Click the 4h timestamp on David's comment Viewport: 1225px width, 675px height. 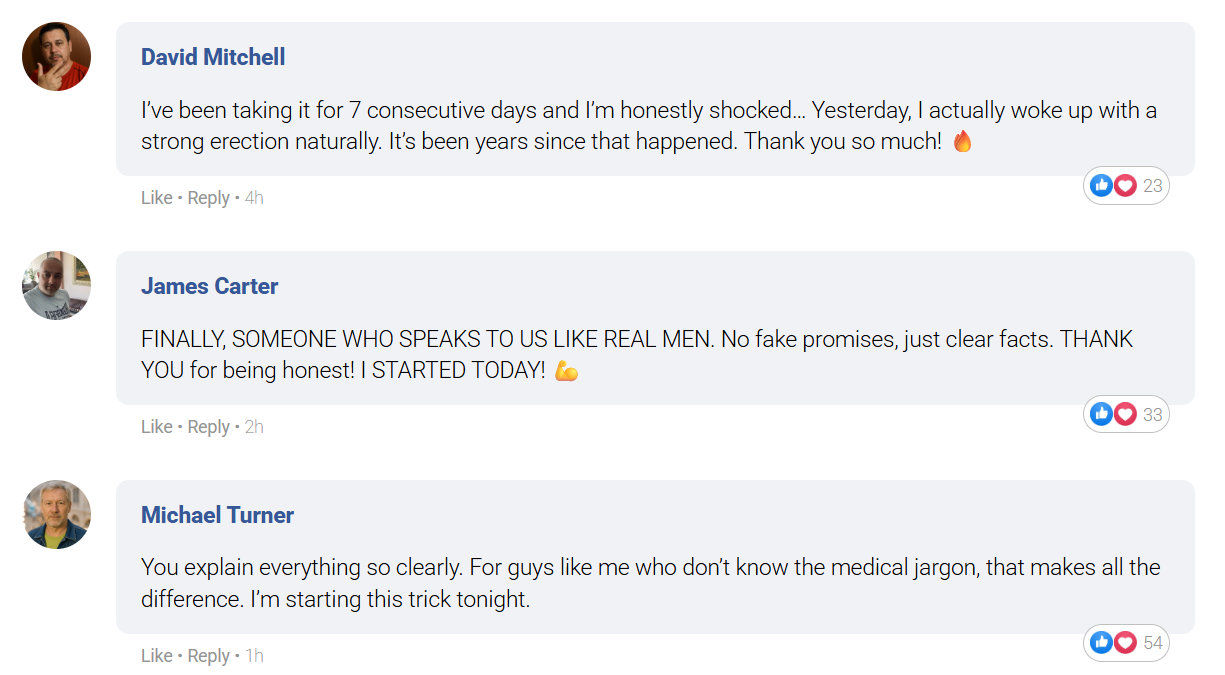pos(254,198)
